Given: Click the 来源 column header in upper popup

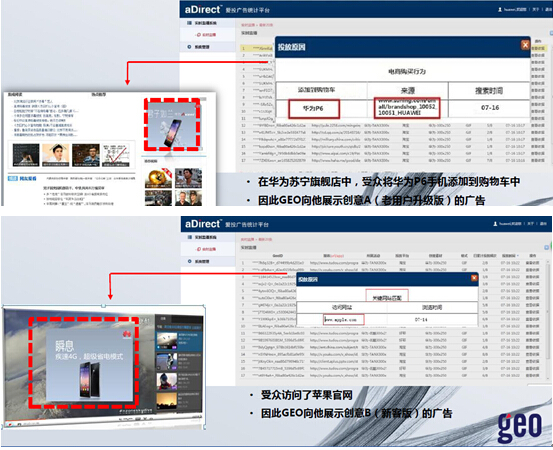Looking at the screenshot, I should point(408,91).
